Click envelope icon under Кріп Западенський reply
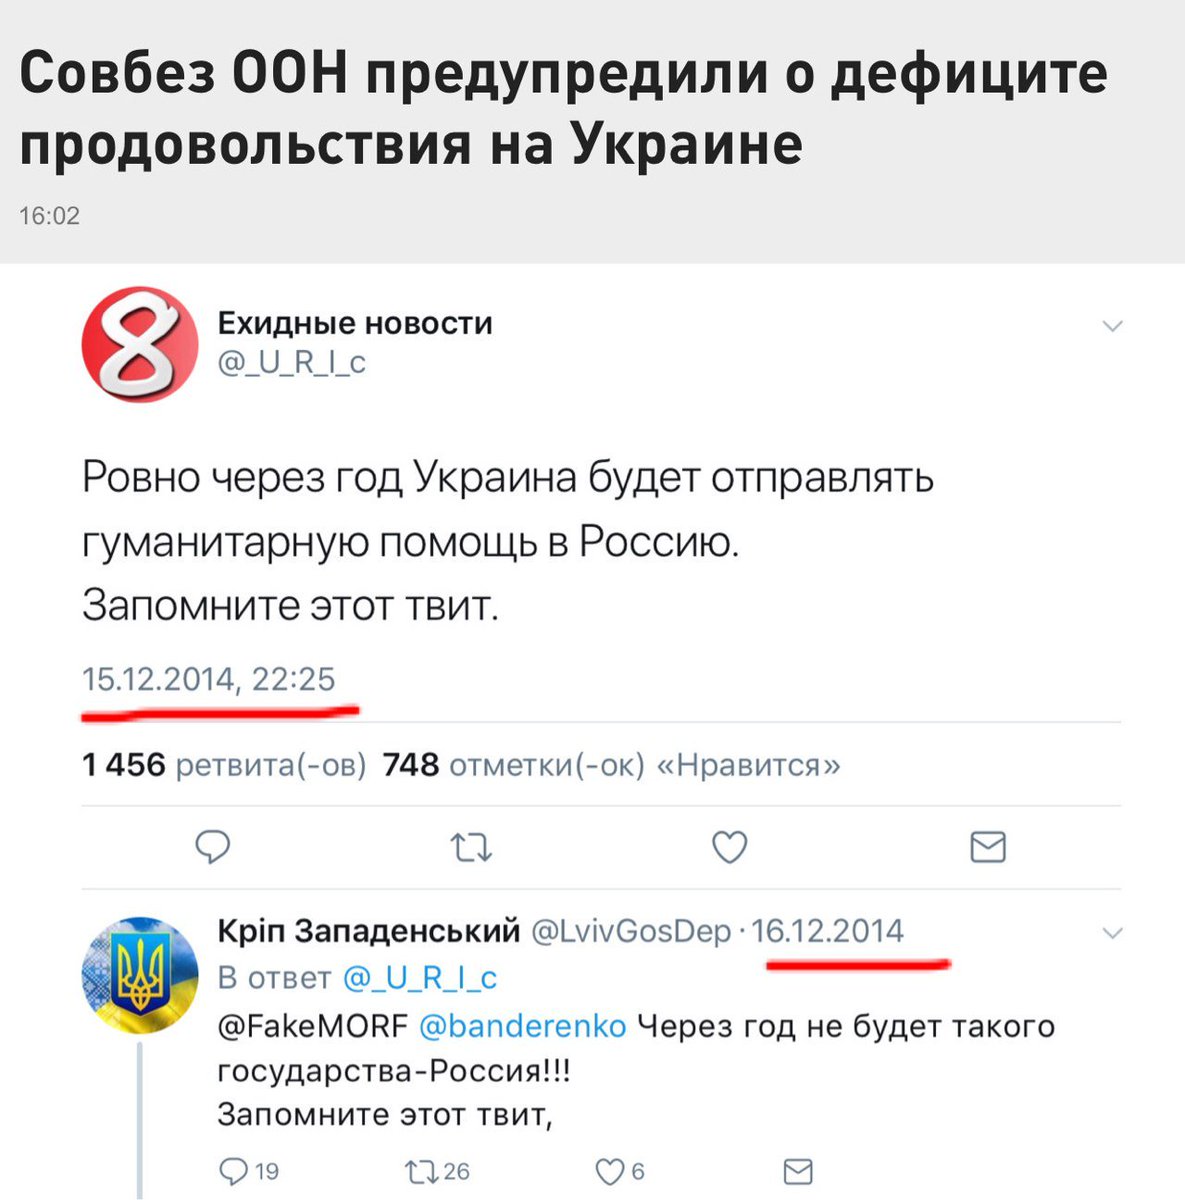1185x1200 pixels. click(797, 1170)
